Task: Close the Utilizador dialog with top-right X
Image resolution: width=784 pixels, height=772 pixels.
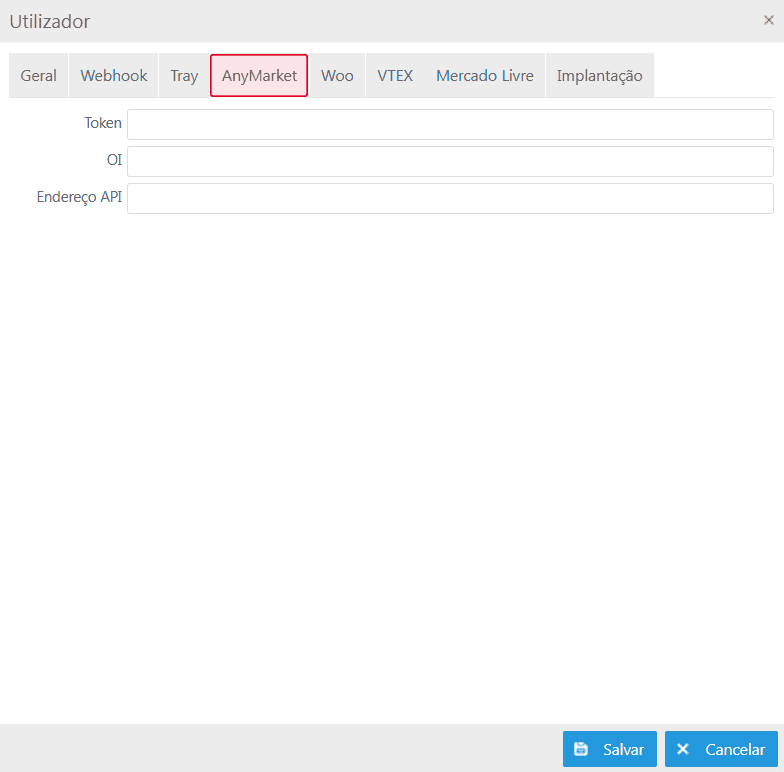Action: pyautogui.click(x=768, y=20)
